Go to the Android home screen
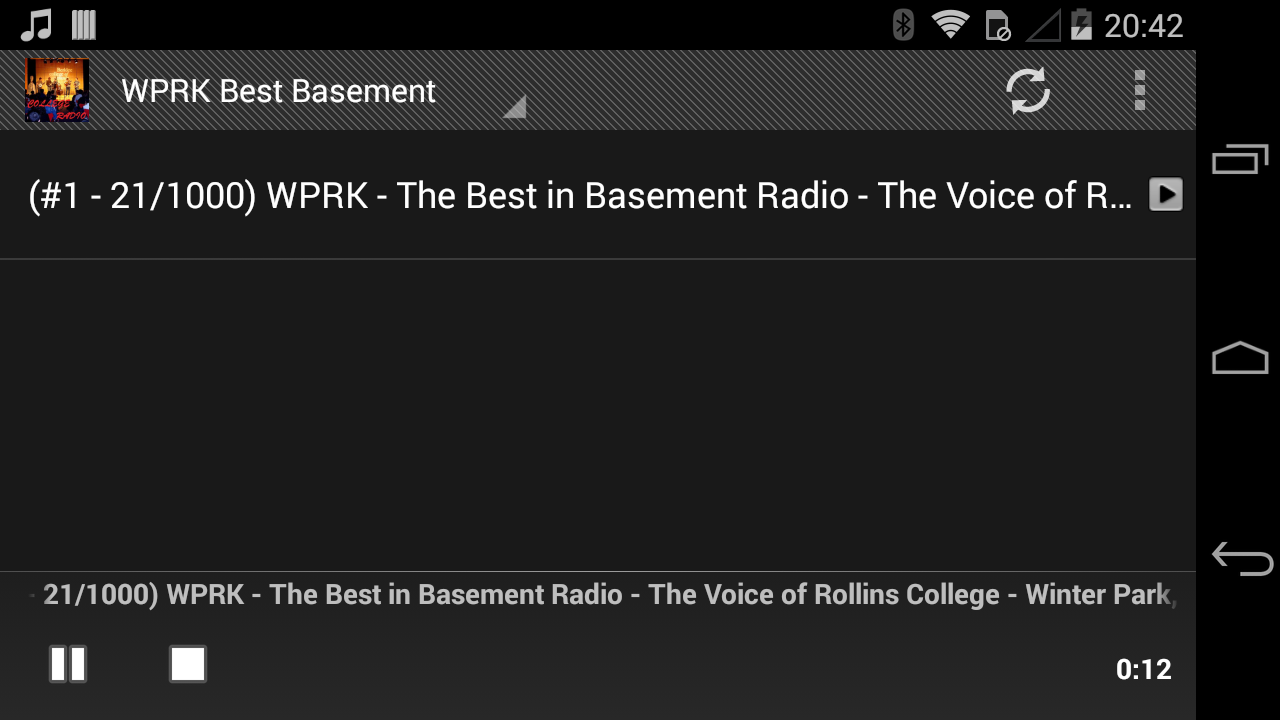 [1240, 358]
